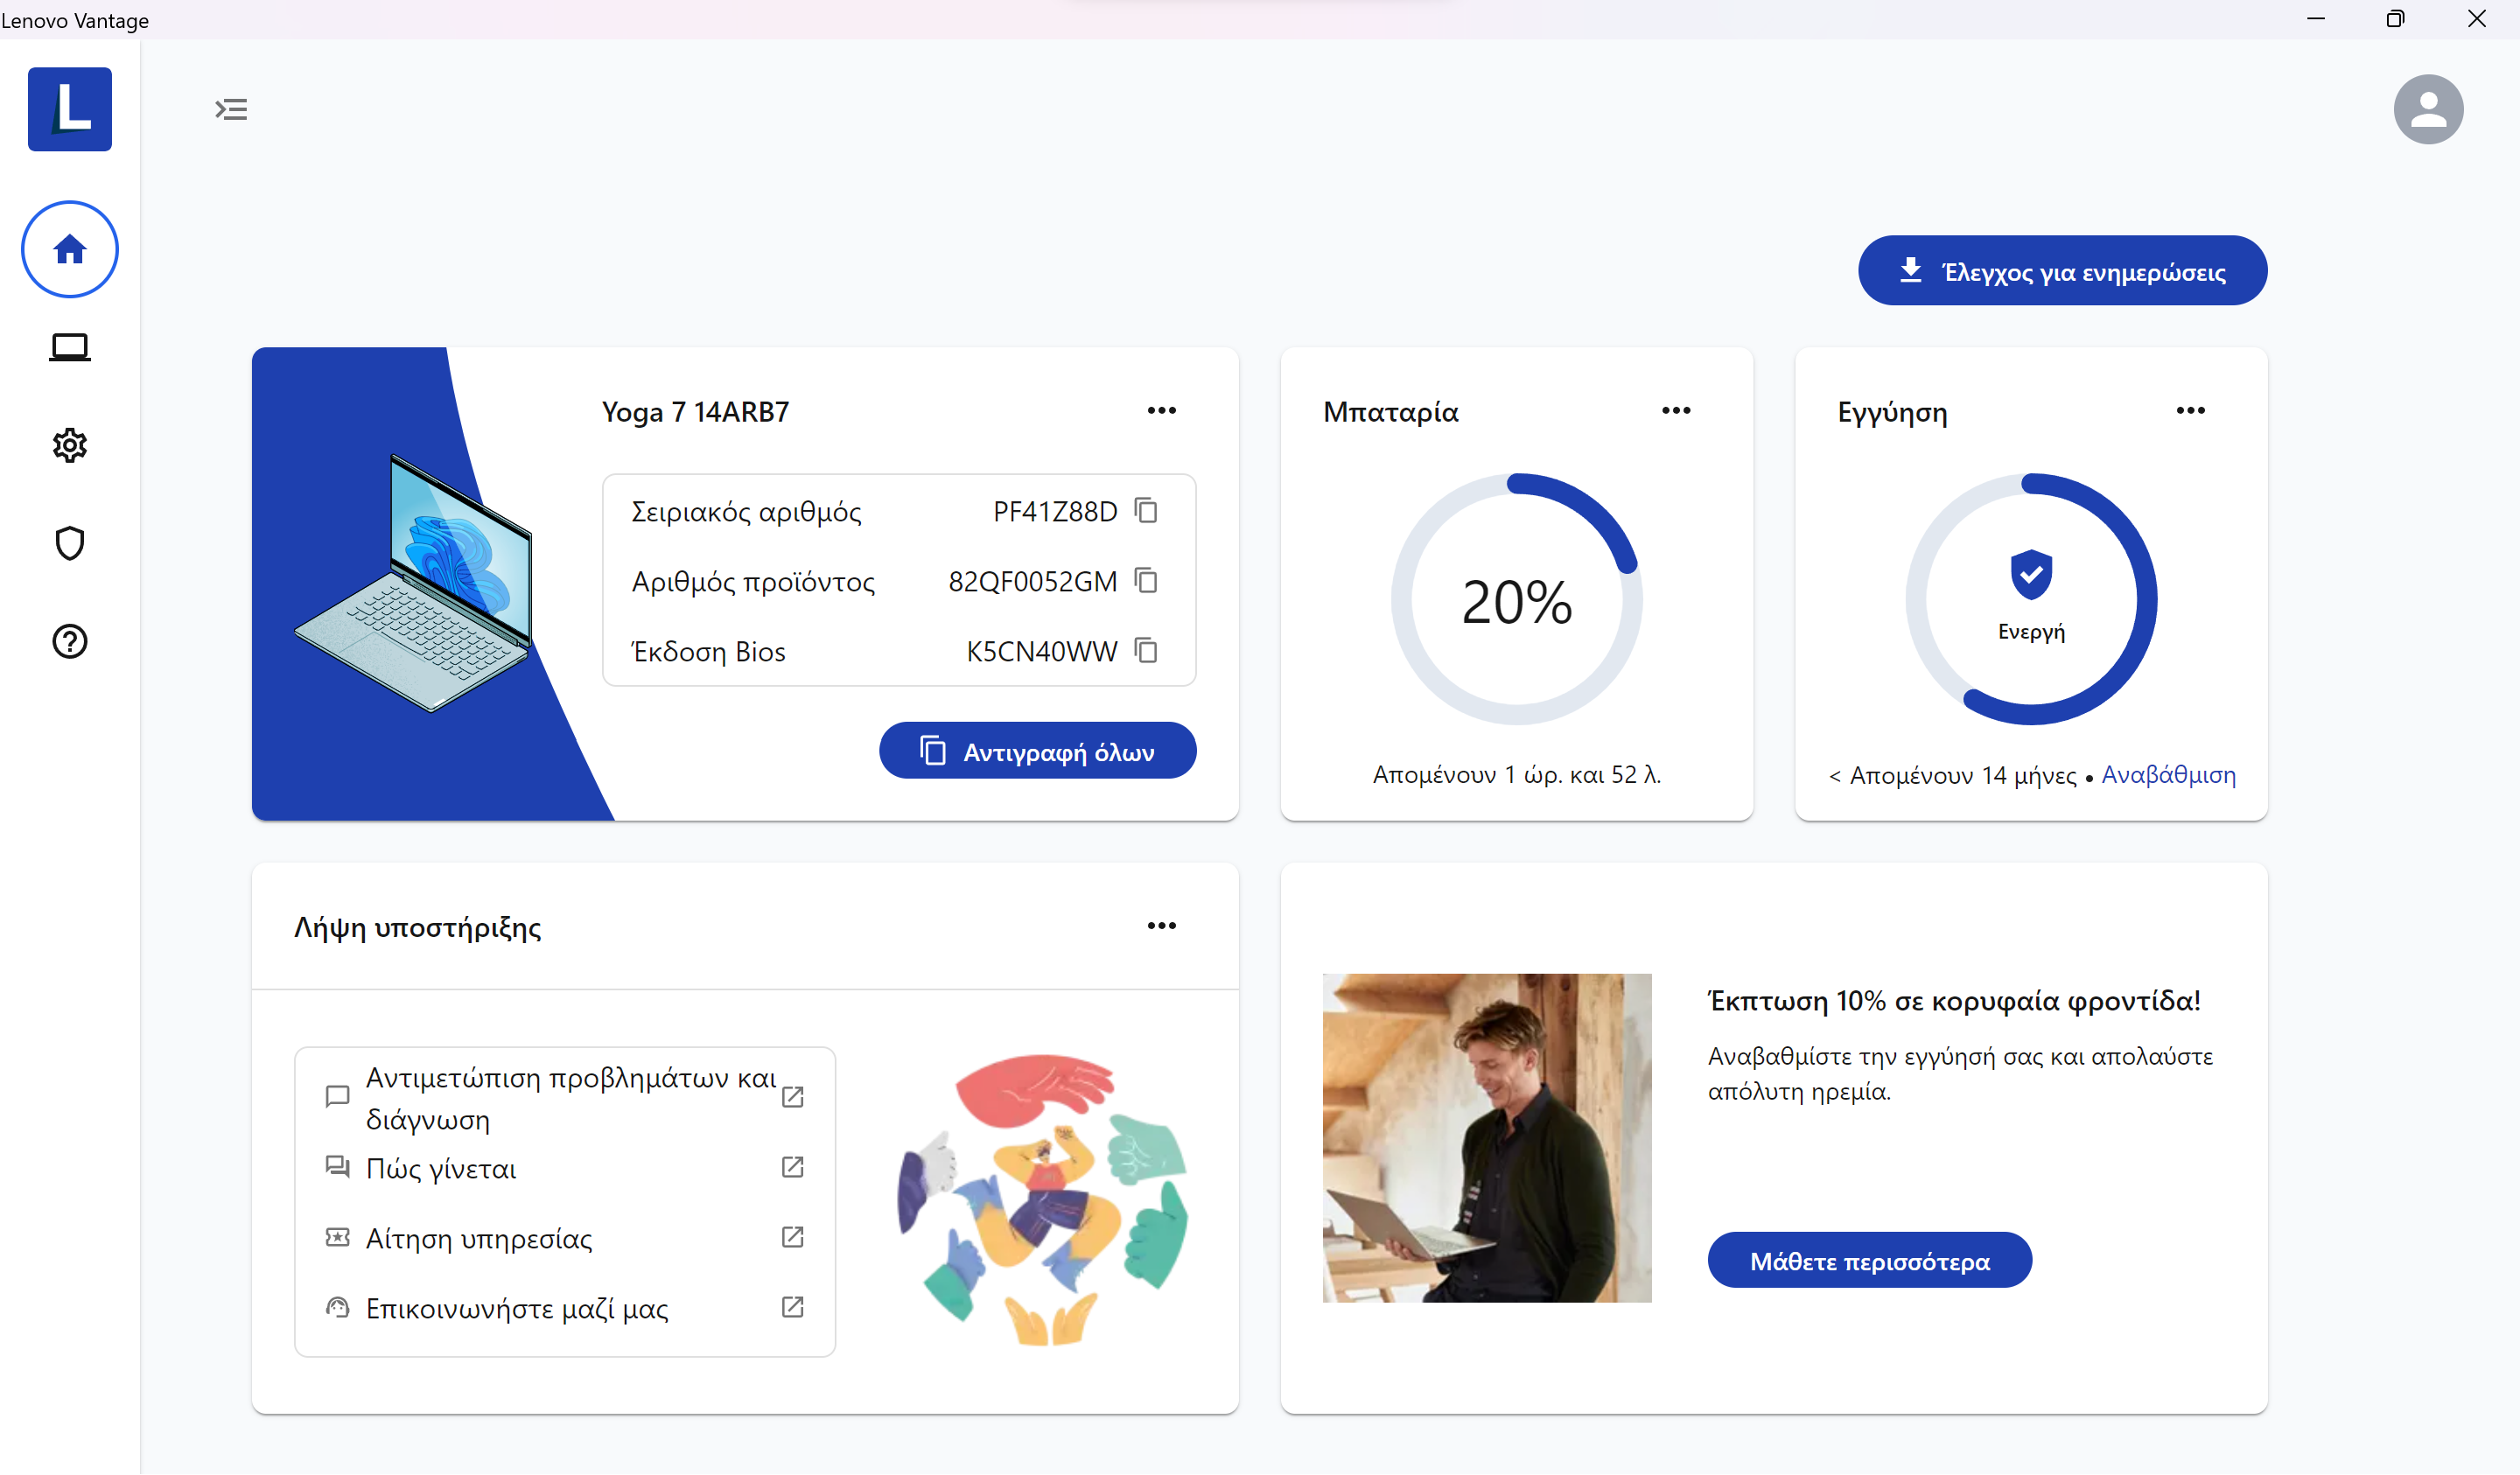
Task: Click the Μπαταρία card title
Action: (x=1390, y=412)
